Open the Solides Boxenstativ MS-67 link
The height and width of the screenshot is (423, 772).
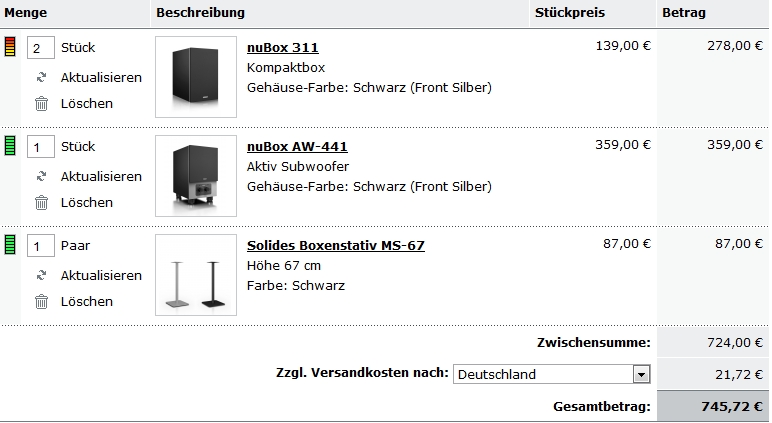coord(335,245)
